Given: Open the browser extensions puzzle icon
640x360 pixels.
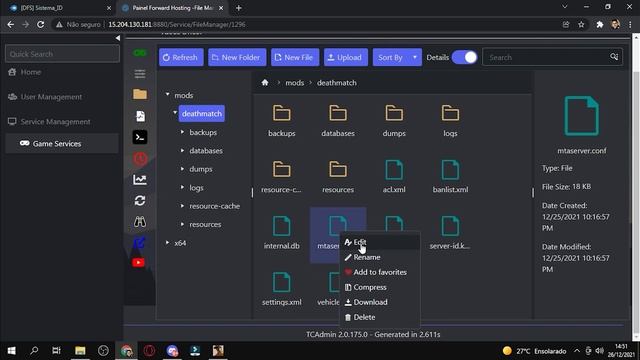Looking at the screenshot, I should click(600, 24).
